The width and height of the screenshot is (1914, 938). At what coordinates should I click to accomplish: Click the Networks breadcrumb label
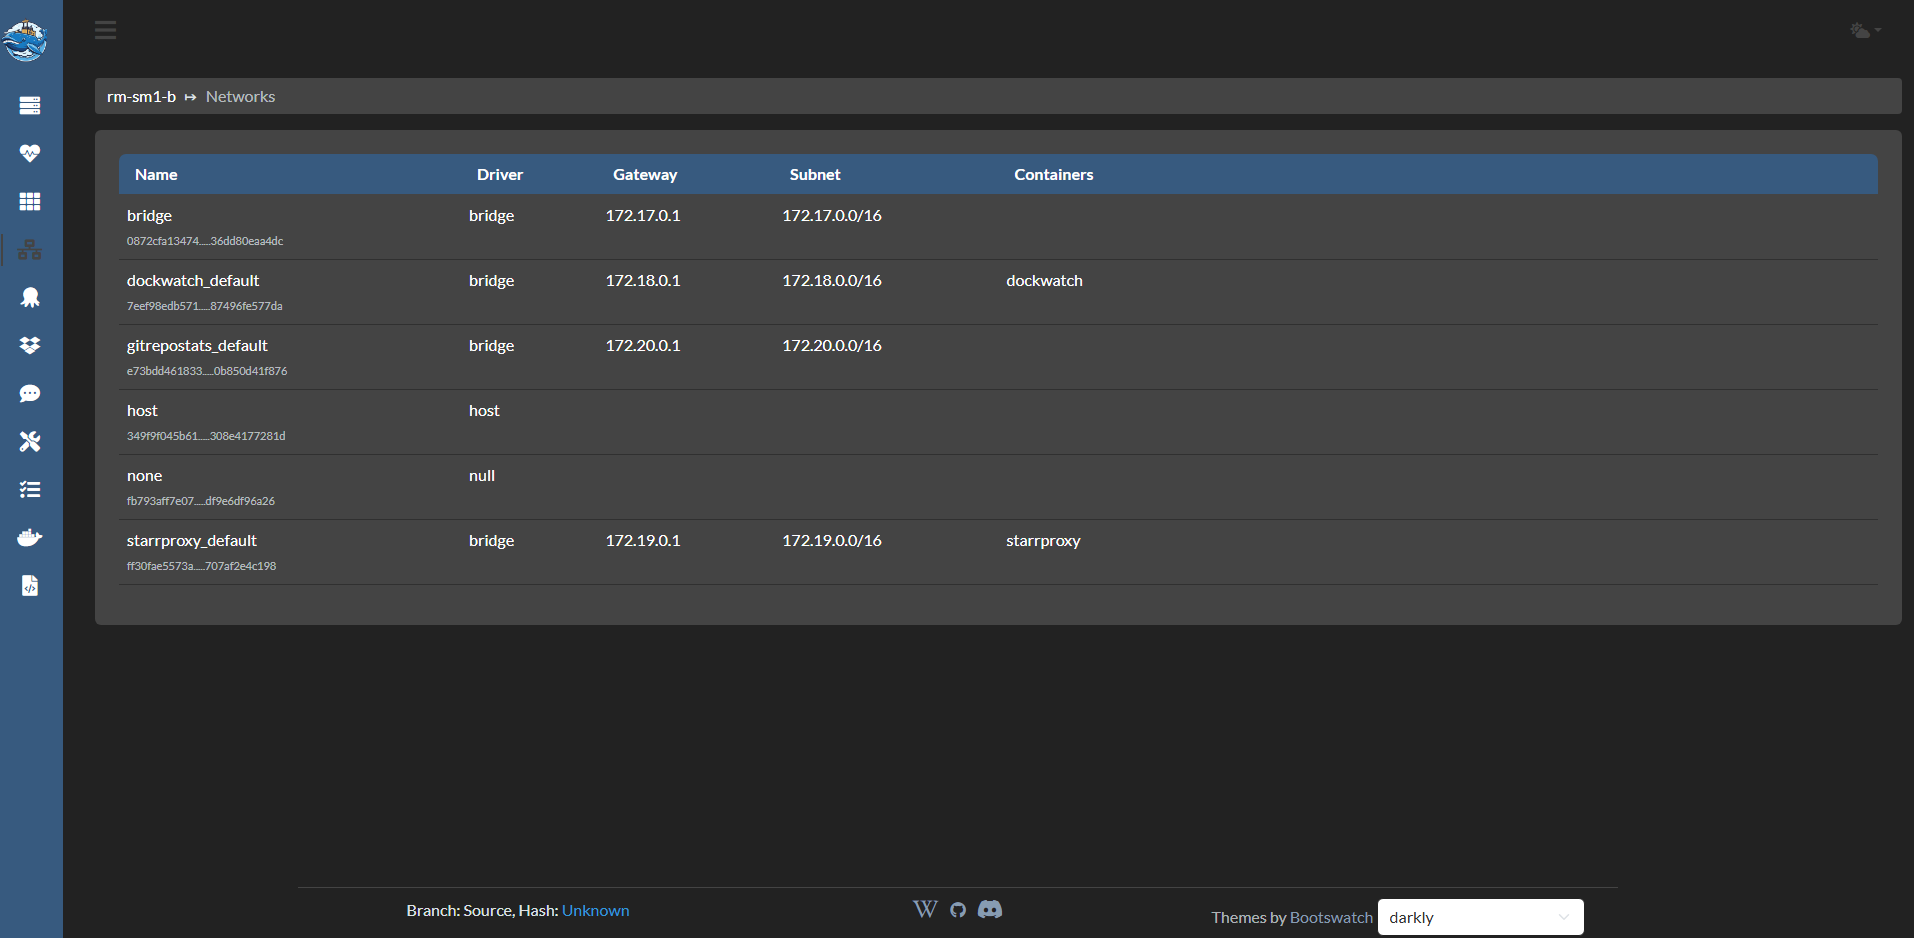coord(240,96)
